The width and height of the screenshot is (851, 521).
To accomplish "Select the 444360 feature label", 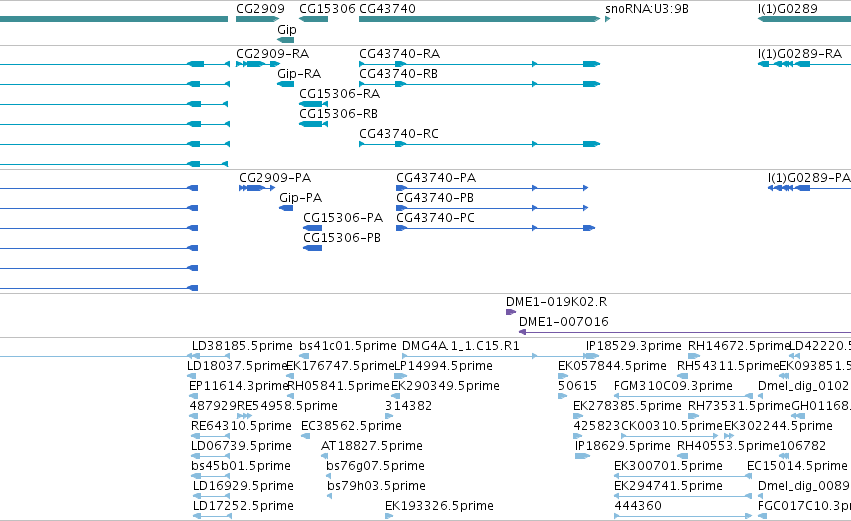I will coord(638,507).
